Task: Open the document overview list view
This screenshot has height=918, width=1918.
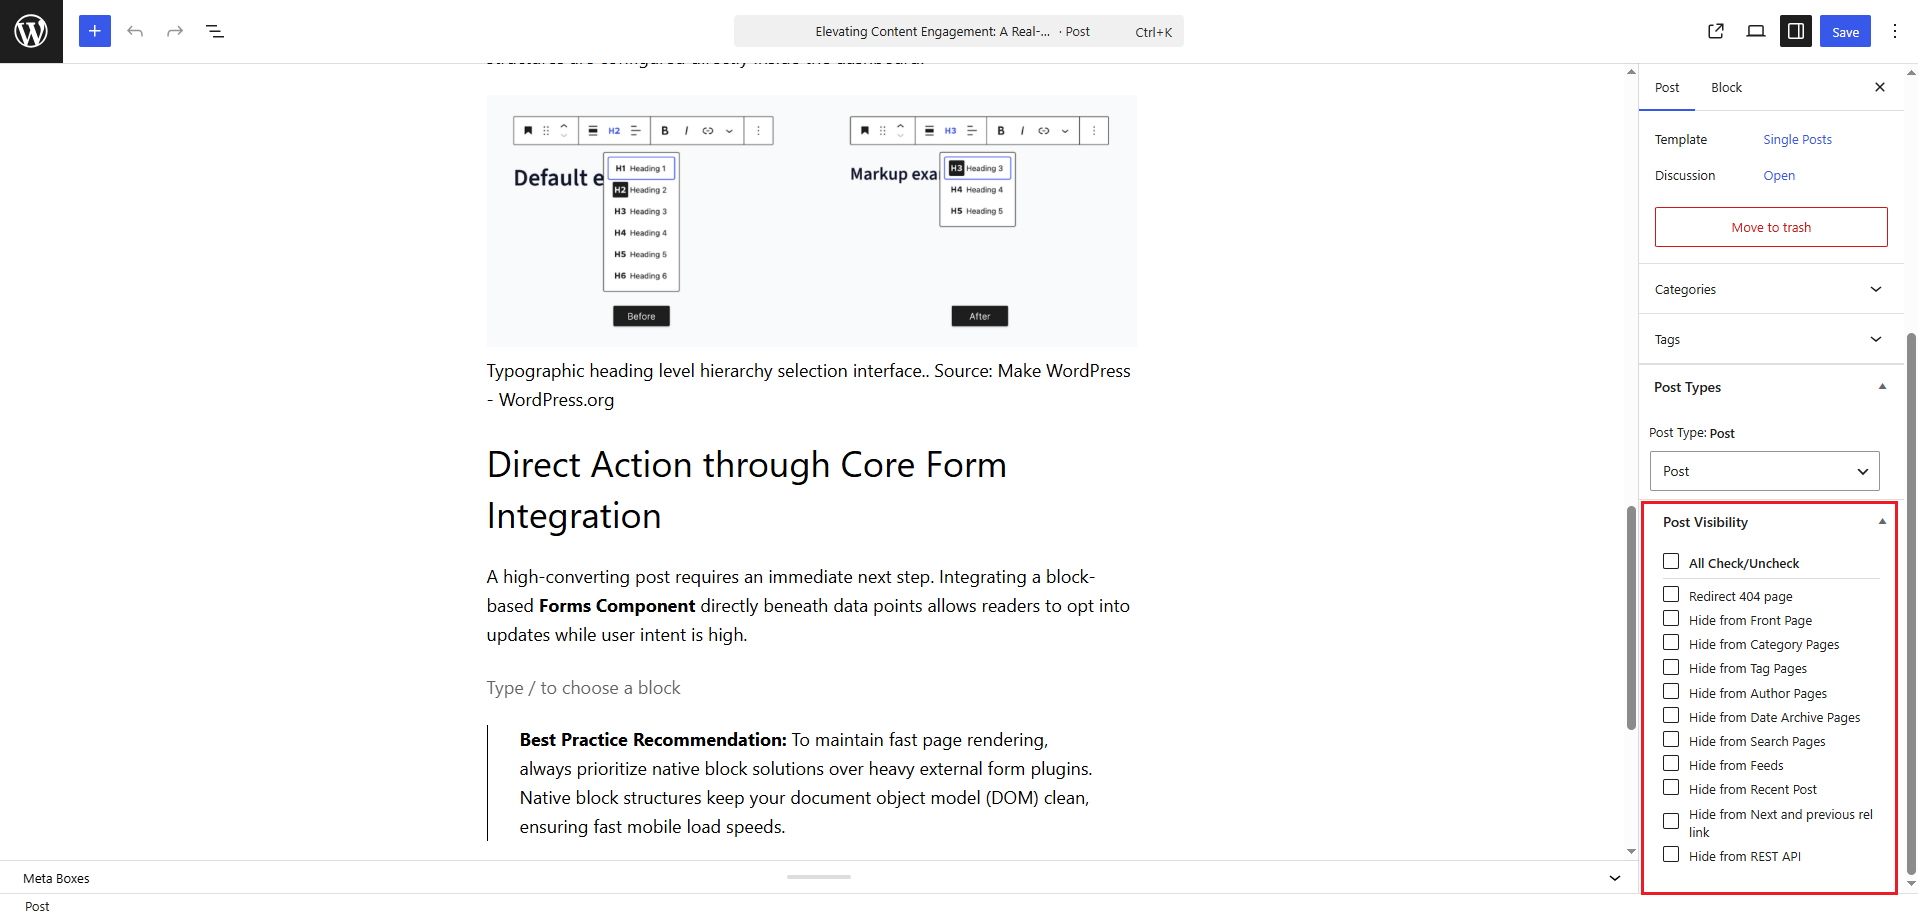Action: pyautogui.click(x=215, y=31)
